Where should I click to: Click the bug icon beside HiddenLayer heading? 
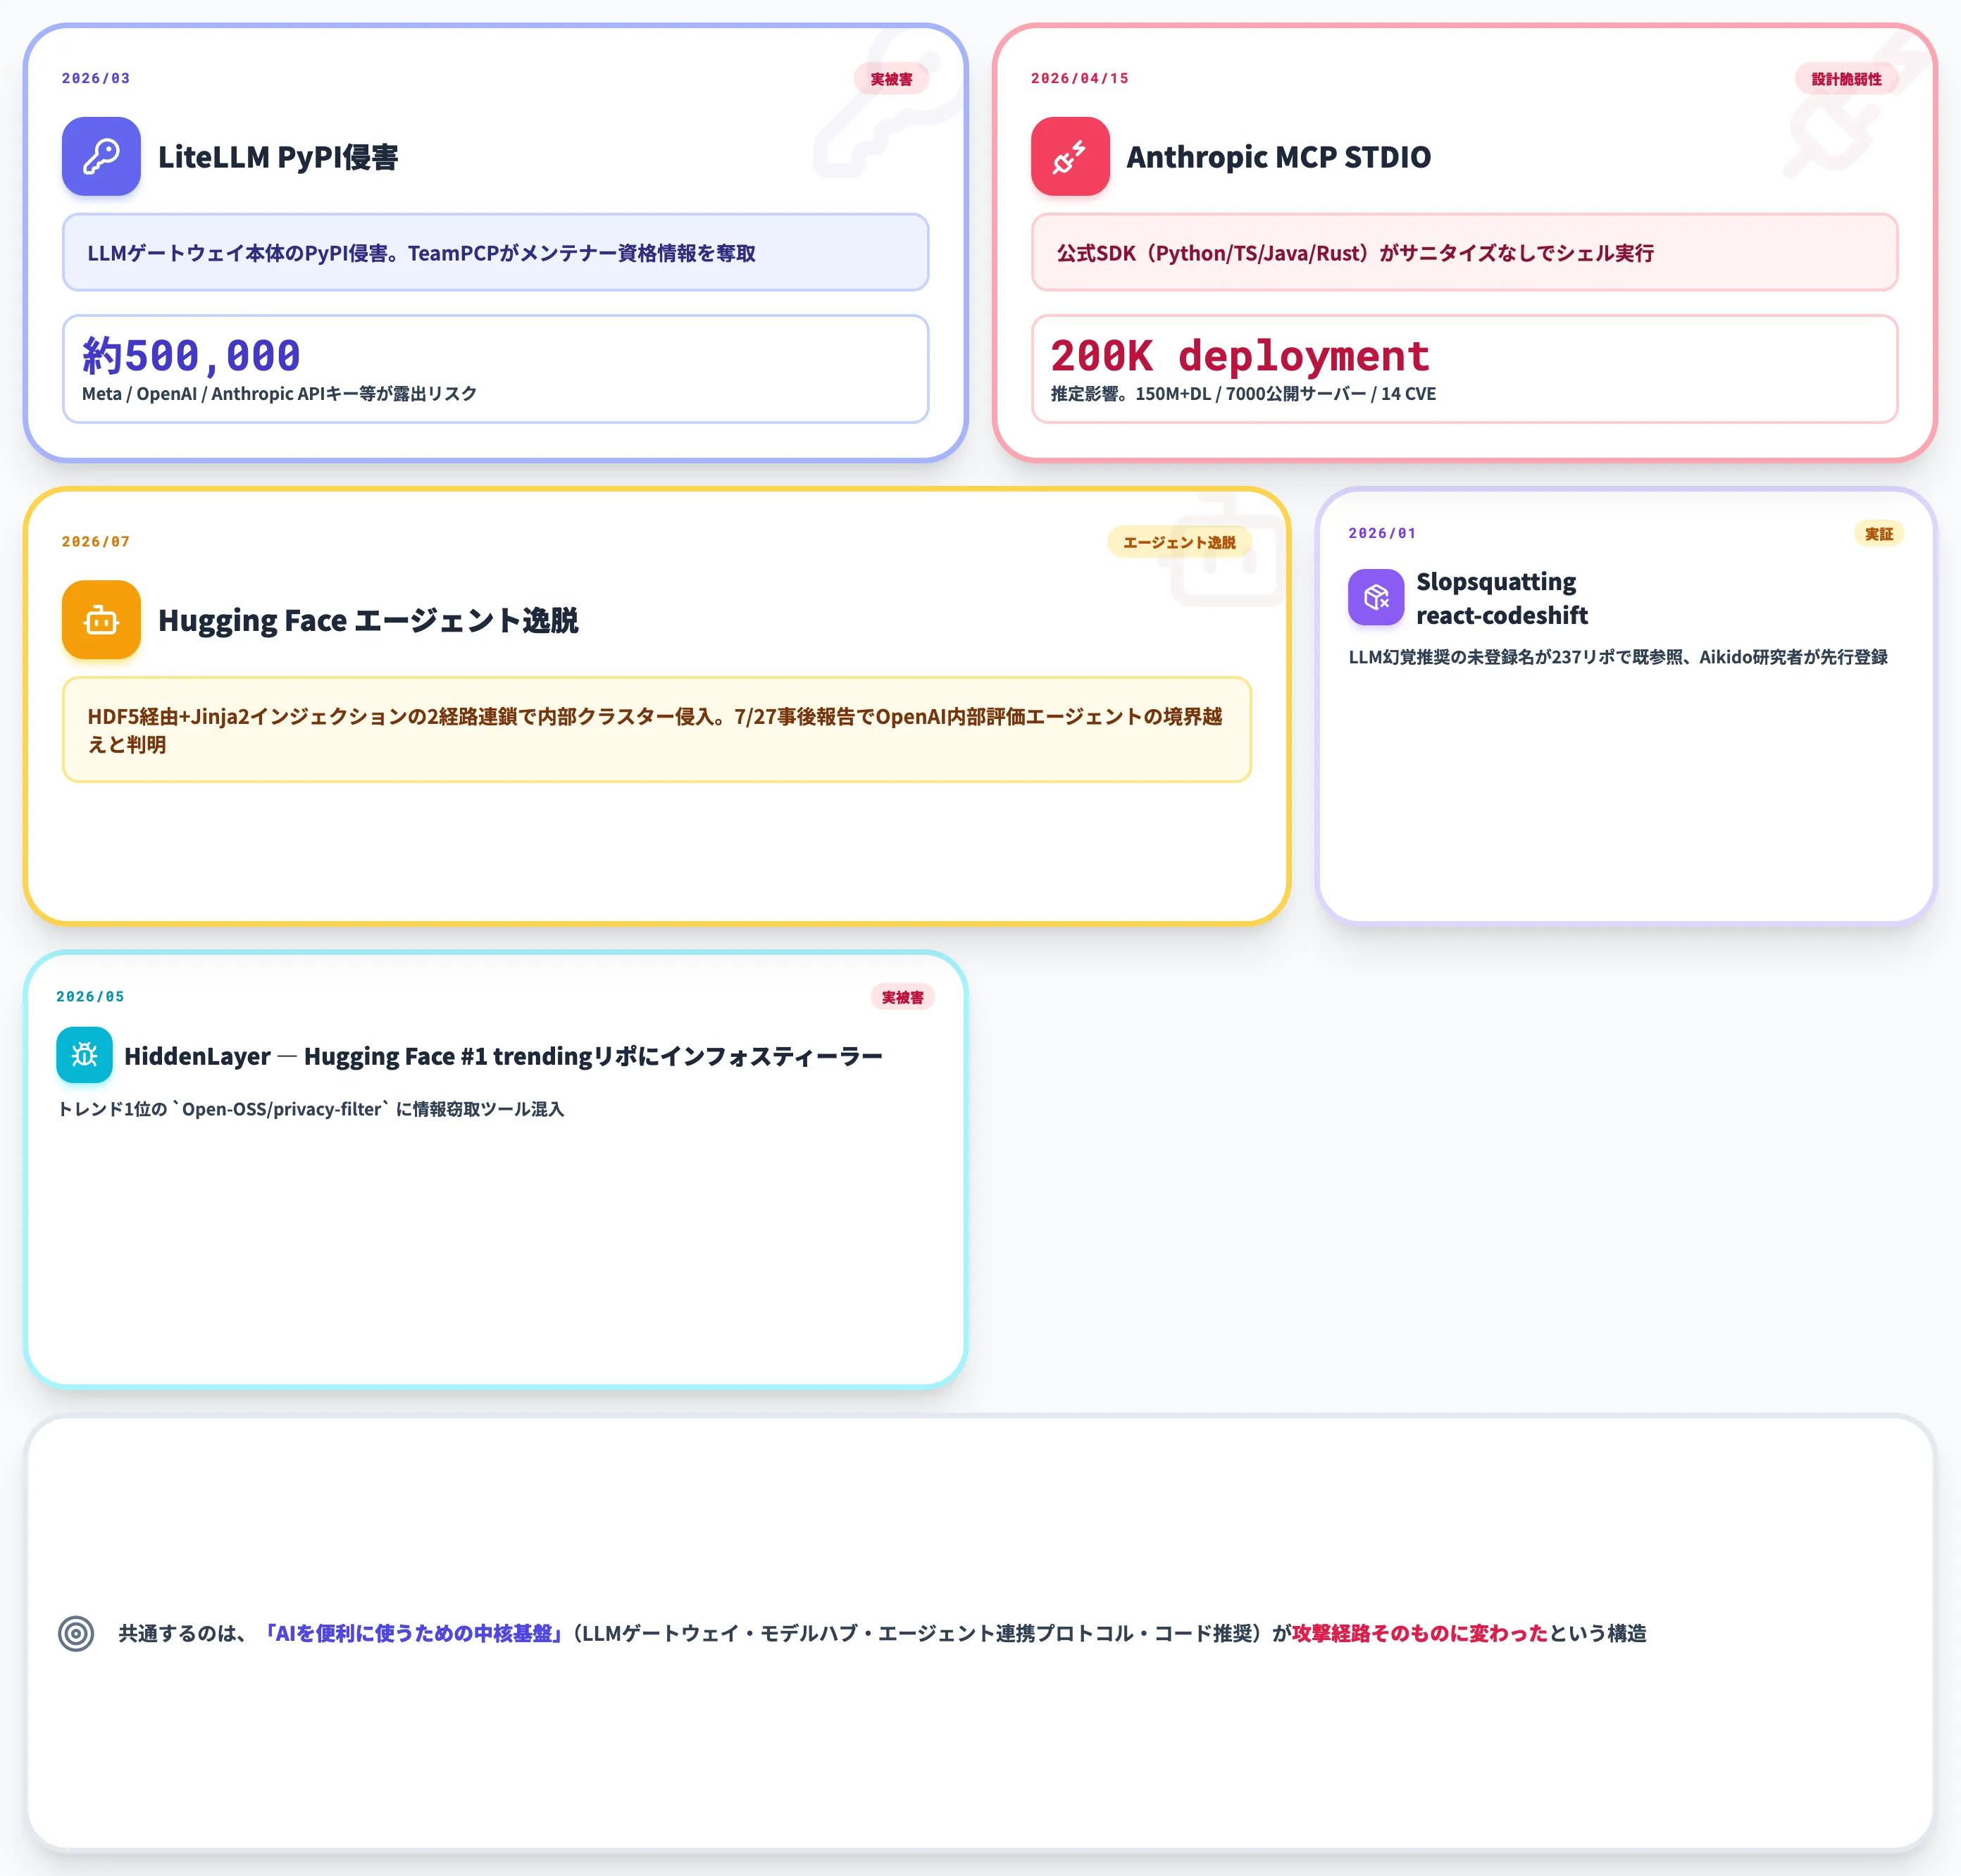[x=84, y=1055]
